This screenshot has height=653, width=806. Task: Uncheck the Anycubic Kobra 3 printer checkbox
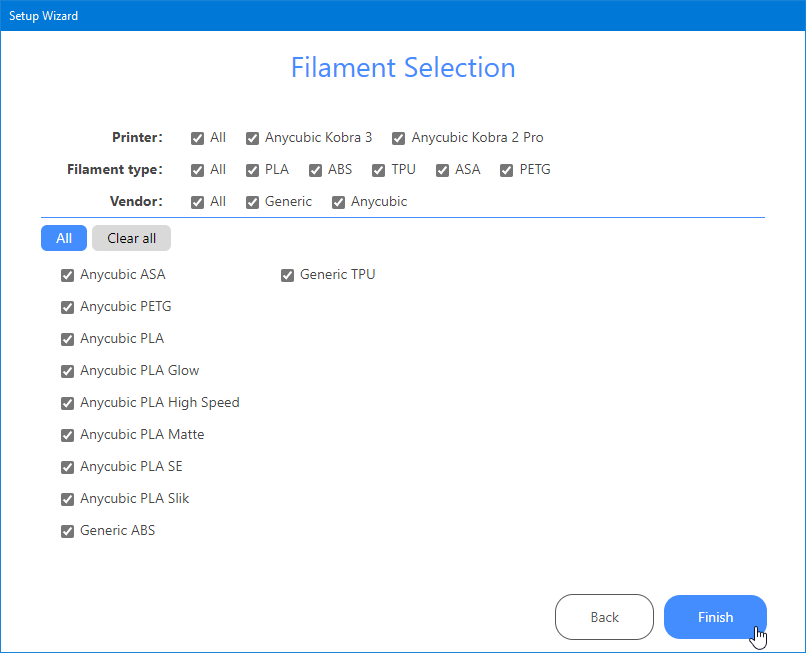pyautogui.click(x=253, y=138)
